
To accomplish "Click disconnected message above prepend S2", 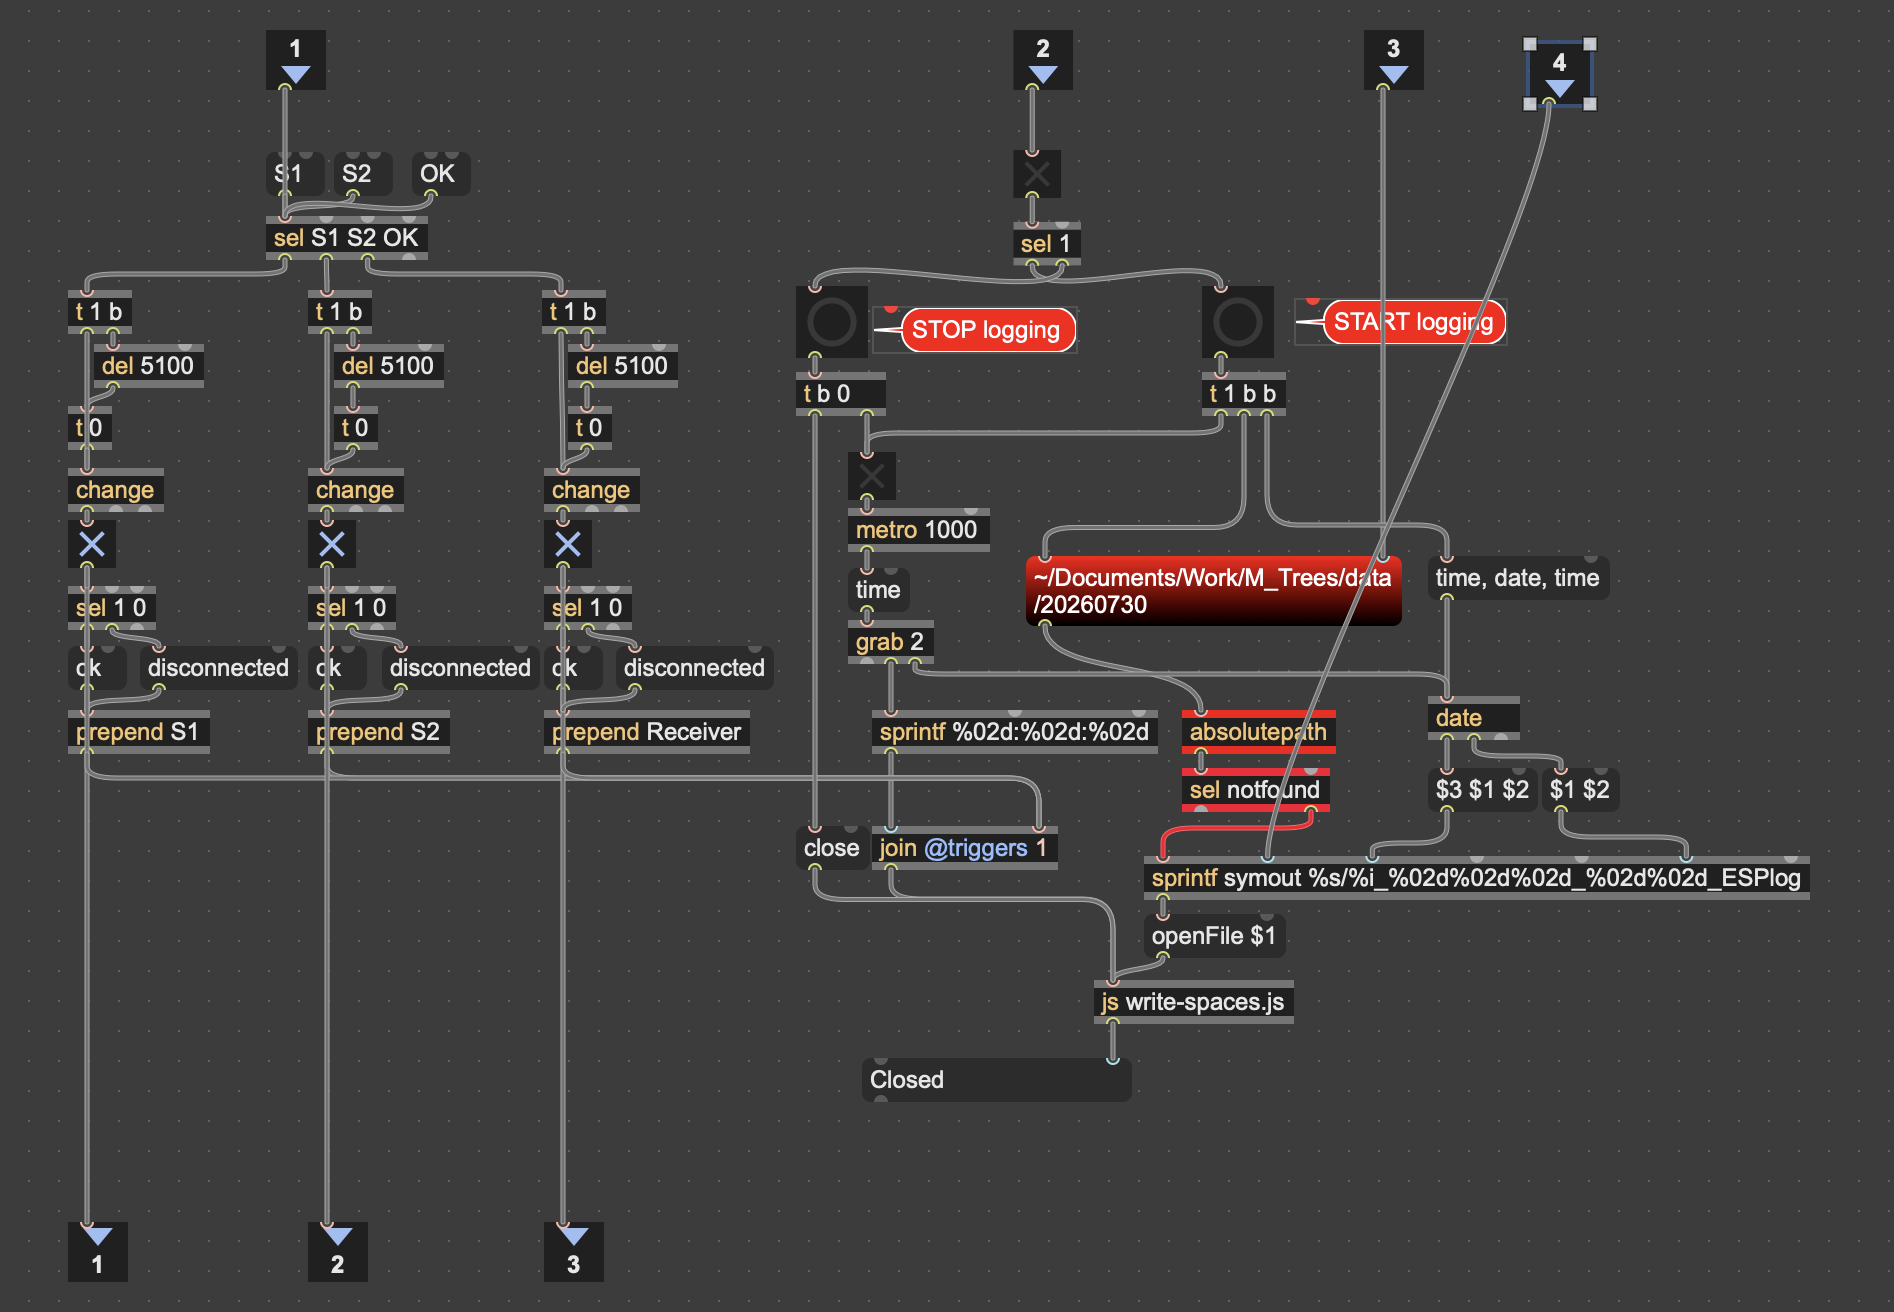I will (x=460, y=668).
